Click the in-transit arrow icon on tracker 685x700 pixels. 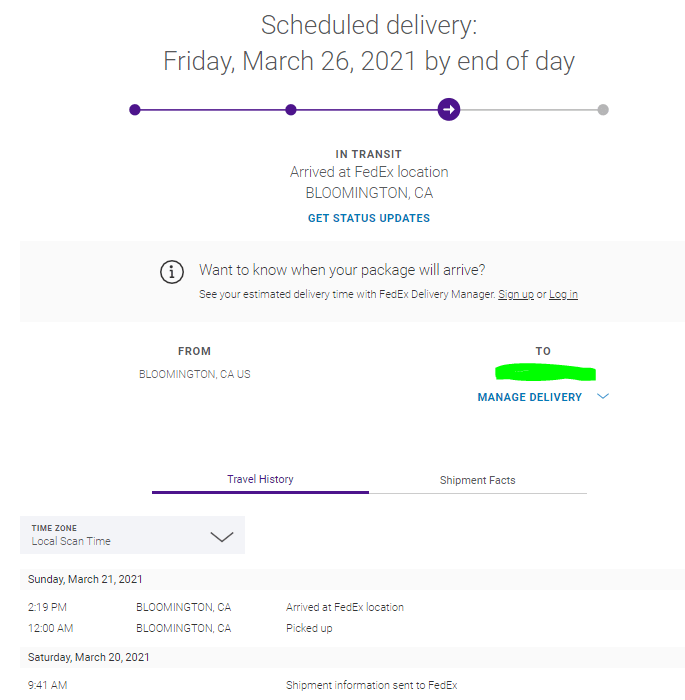pyautogui.click(x=449, y=109)
